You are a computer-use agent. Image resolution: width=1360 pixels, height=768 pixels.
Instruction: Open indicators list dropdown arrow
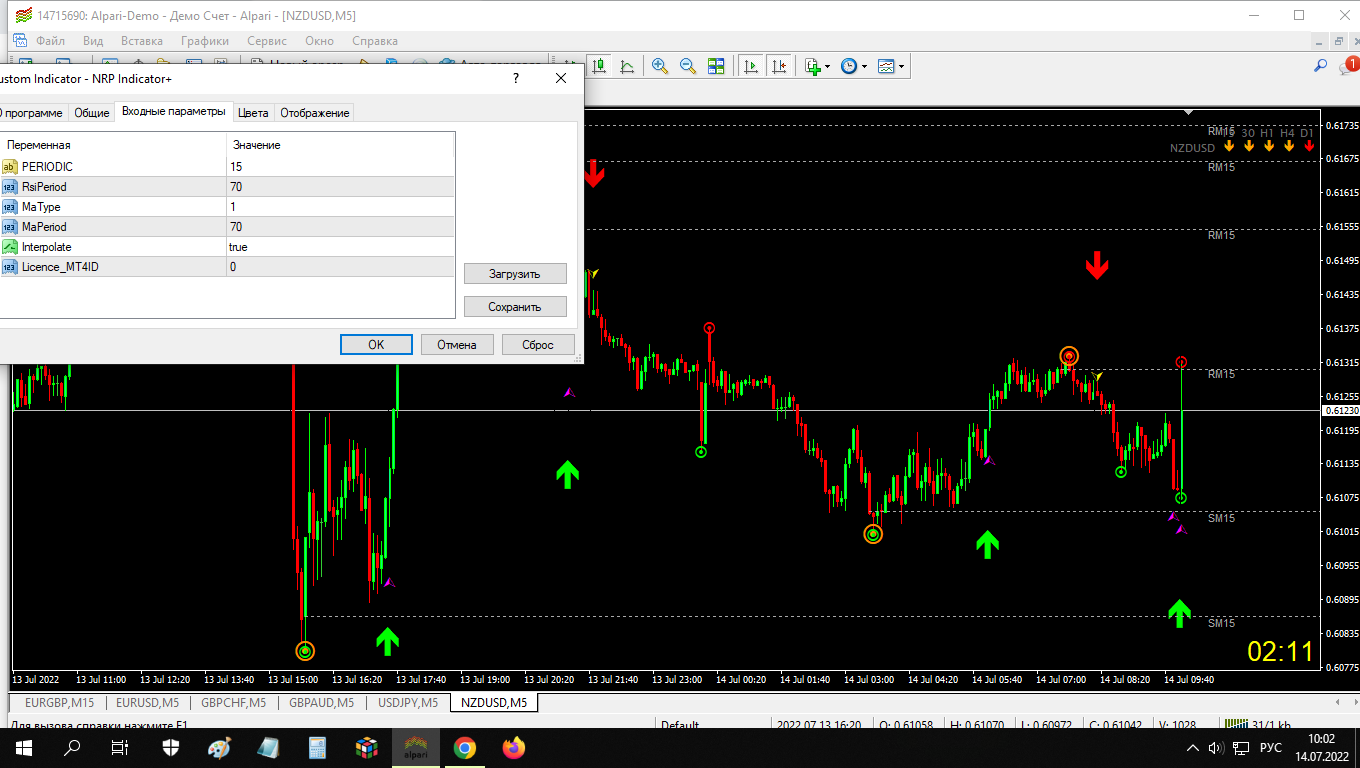click(x=828, y=67)
